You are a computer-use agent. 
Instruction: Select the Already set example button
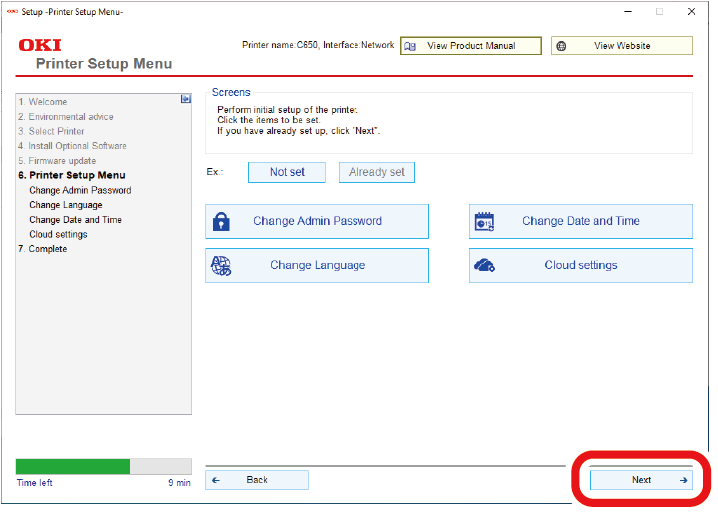tap(377, 172)
